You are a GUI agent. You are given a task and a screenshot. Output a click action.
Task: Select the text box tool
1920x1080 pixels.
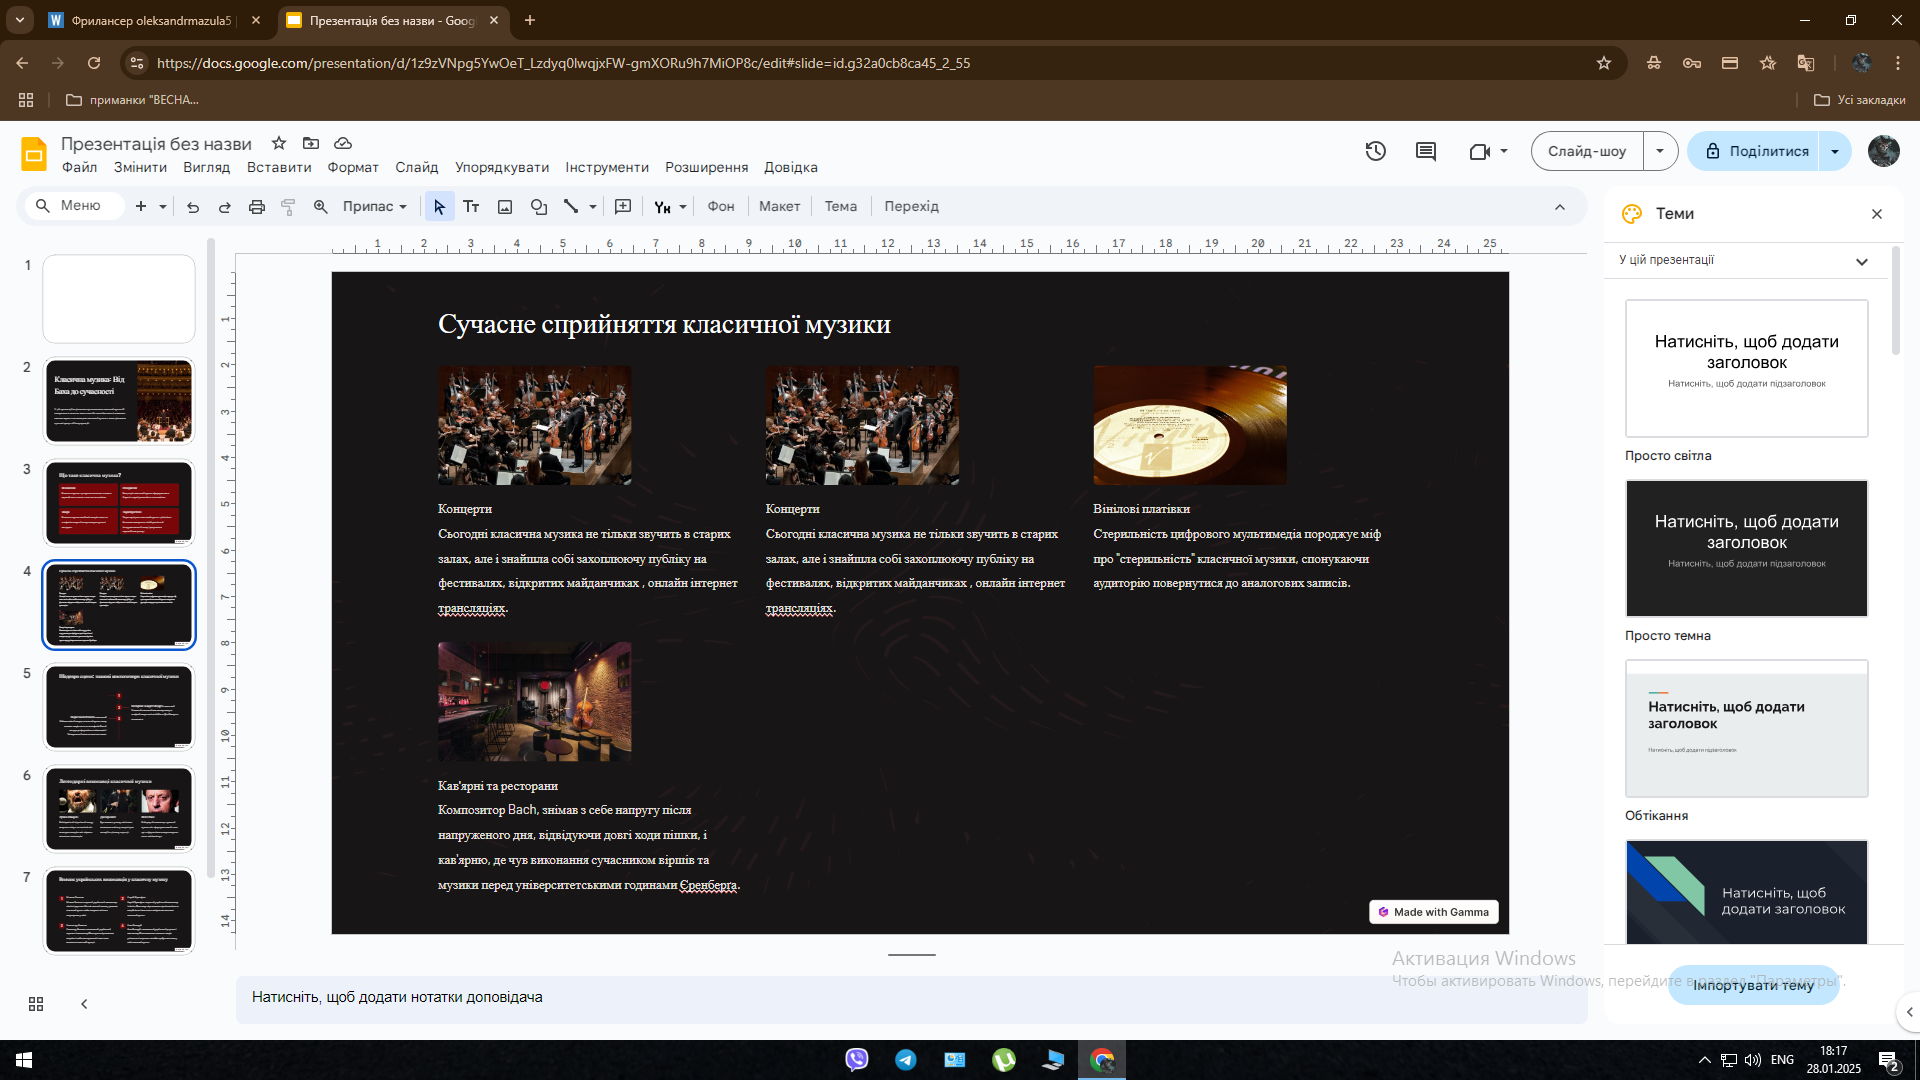471,207
